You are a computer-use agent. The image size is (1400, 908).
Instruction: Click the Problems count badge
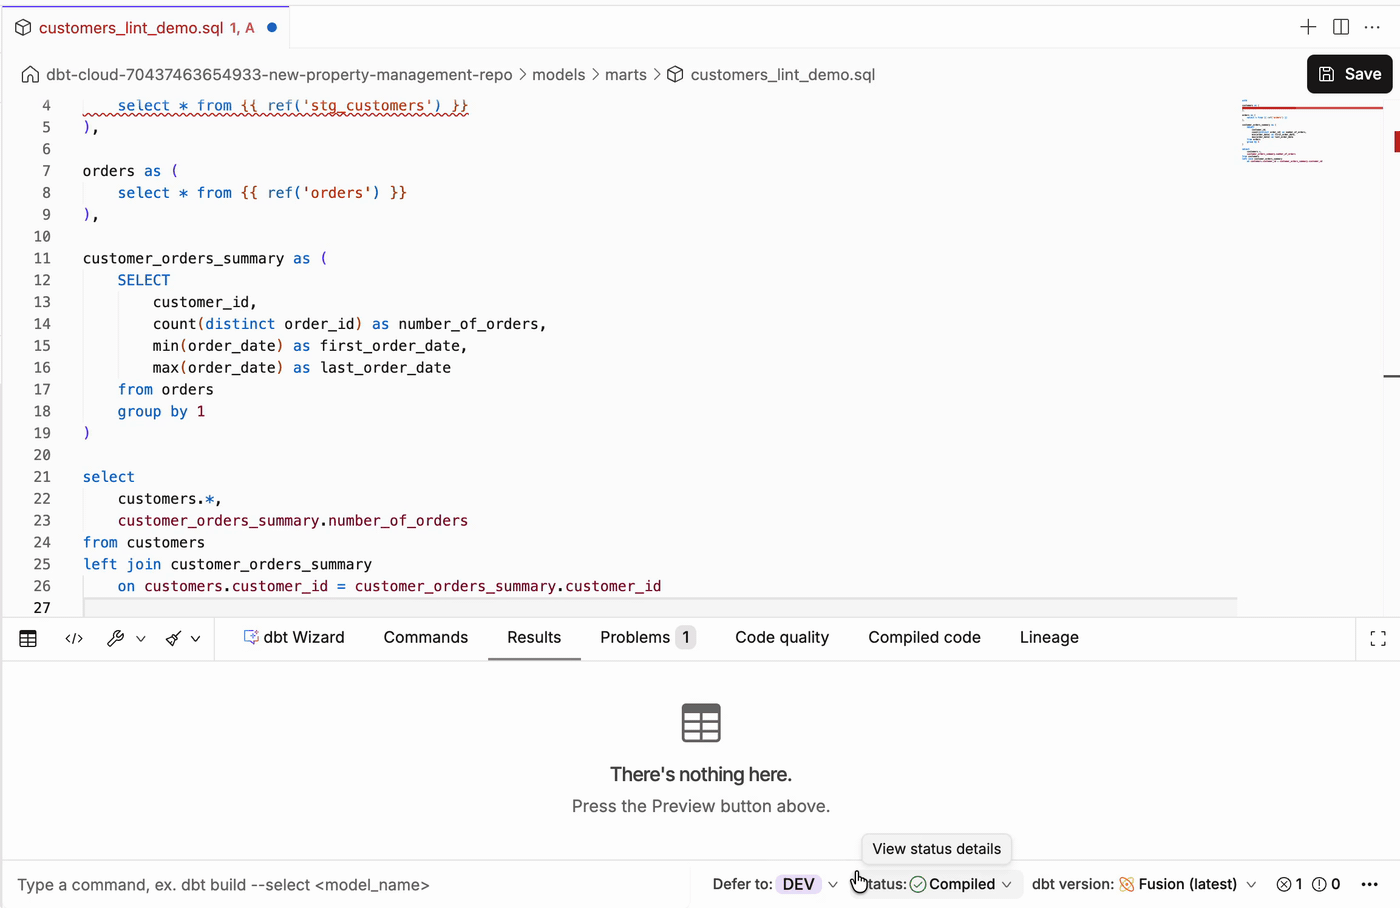[x=686, y=637]
